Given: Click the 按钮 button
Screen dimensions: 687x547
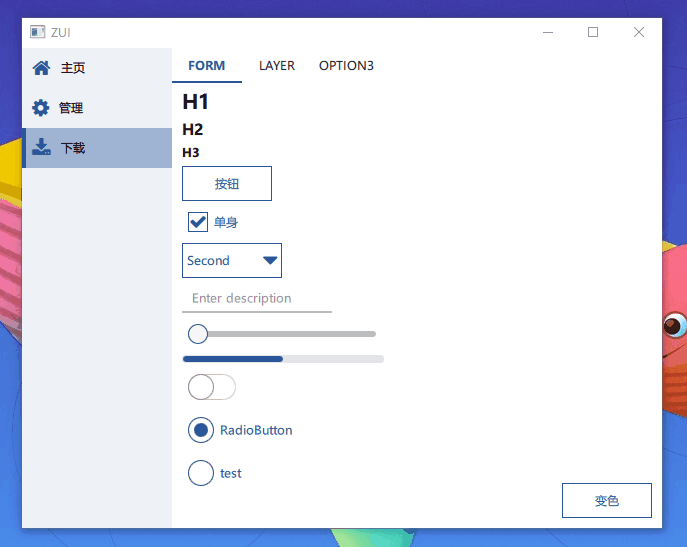Looking at the screenshot, I should pos(227,184).
